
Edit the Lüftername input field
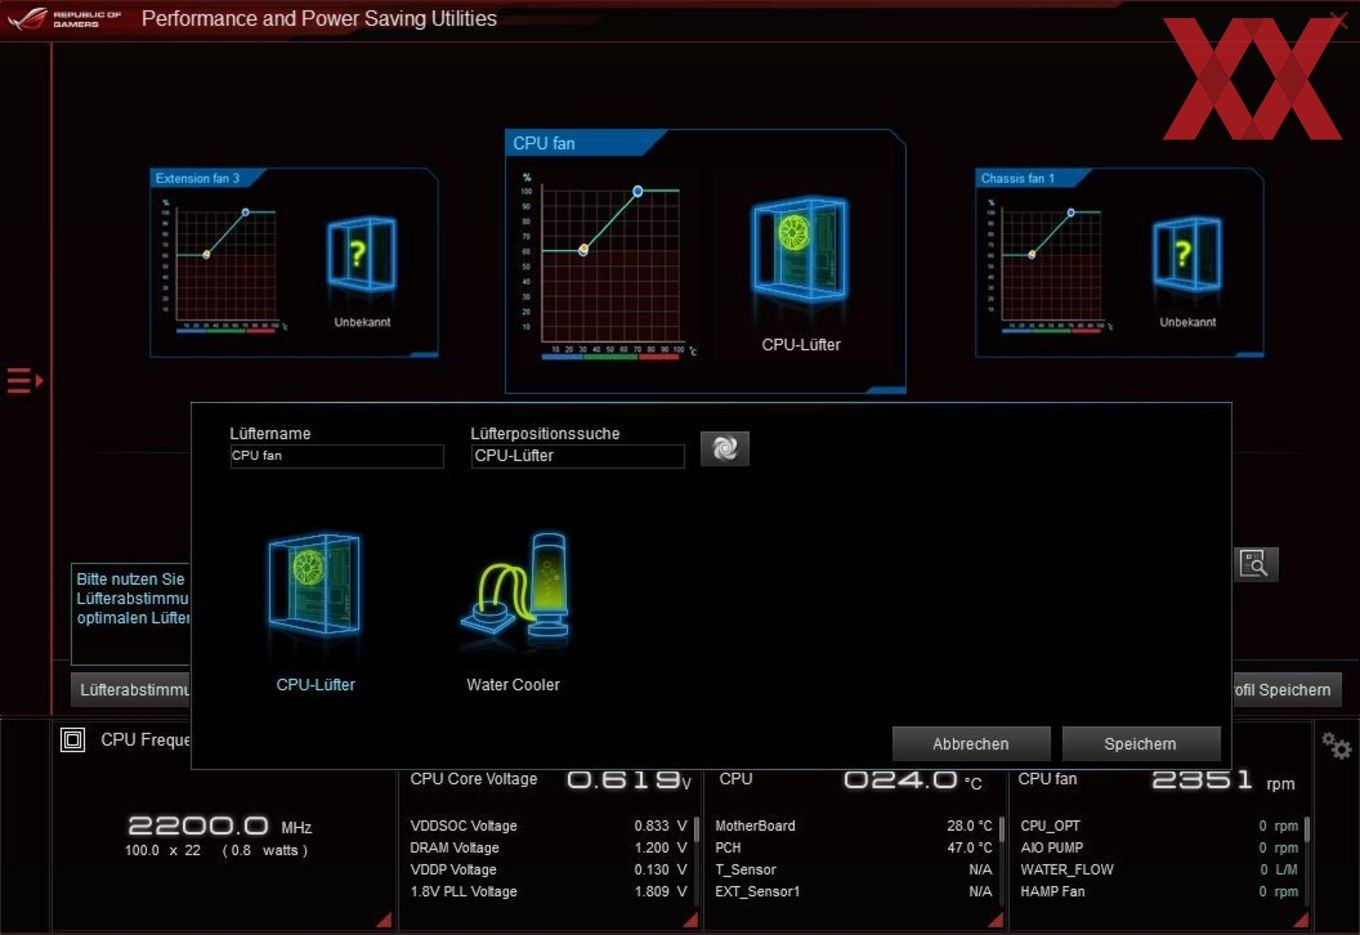[337, 456]
